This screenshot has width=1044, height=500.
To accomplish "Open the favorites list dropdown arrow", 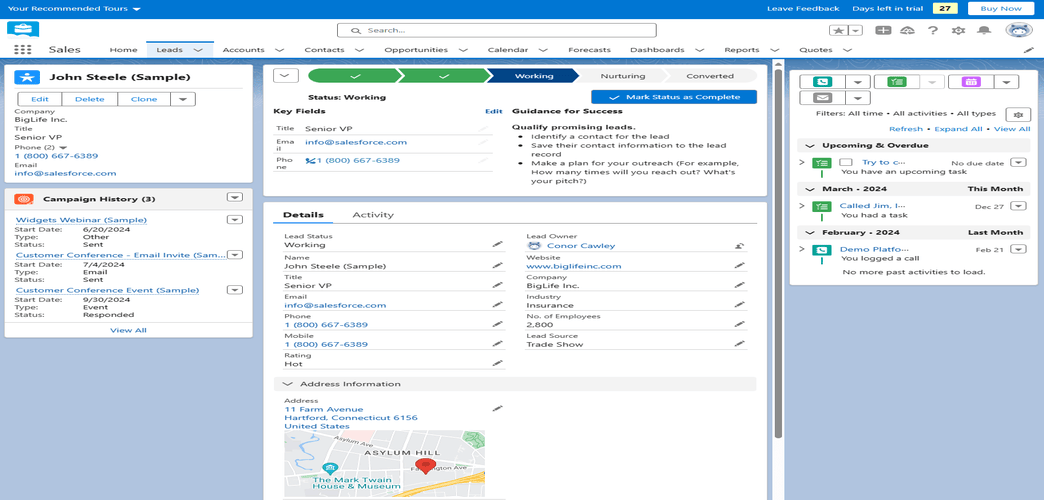I will coord(856,30).
